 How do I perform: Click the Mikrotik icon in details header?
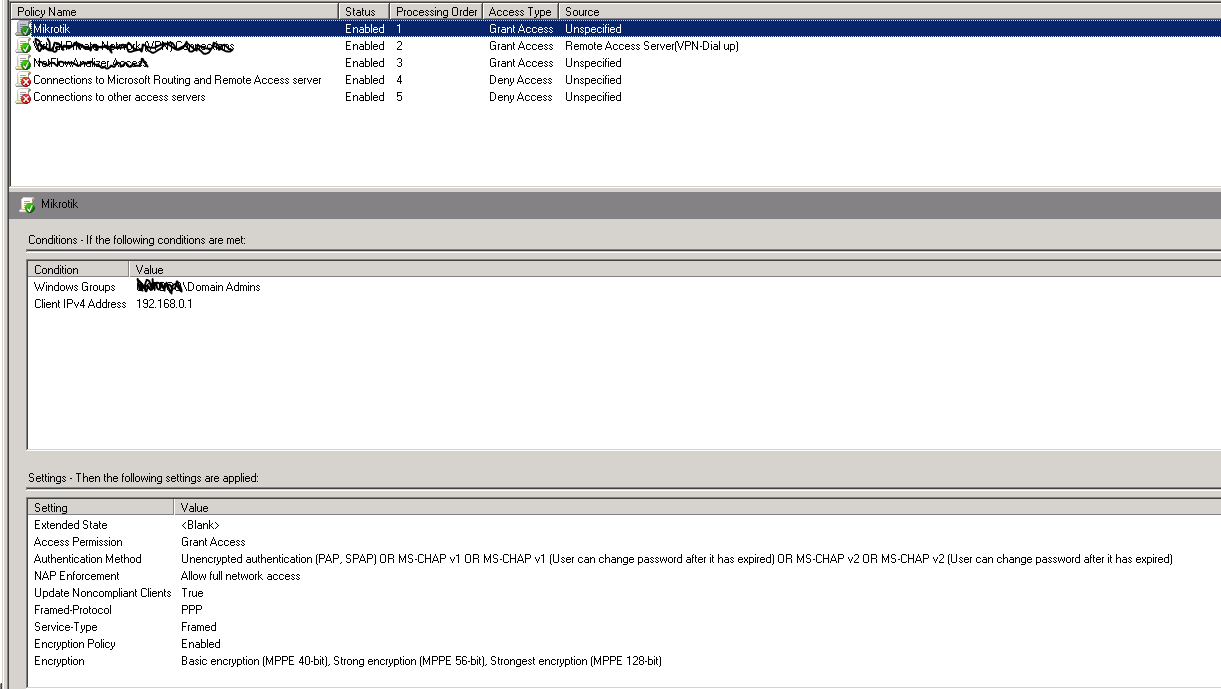pos(27,204)
